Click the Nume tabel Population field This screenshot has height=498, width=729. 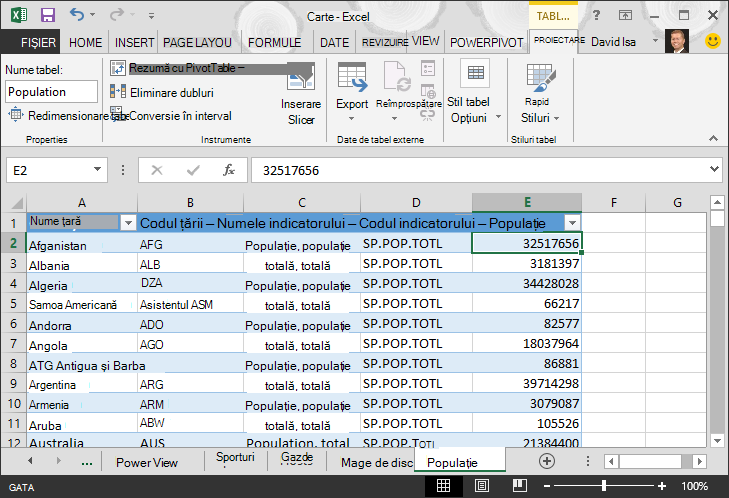[x=52, y=92]
